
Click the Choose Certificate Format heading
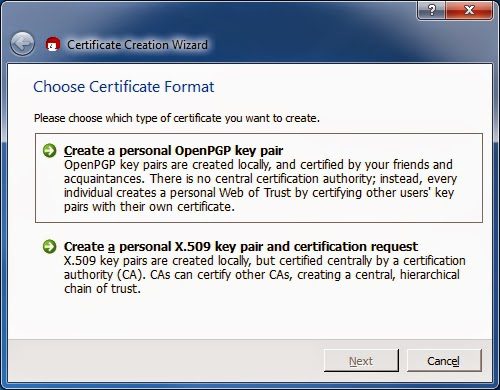pyautogui.click(x=124, y=87)
